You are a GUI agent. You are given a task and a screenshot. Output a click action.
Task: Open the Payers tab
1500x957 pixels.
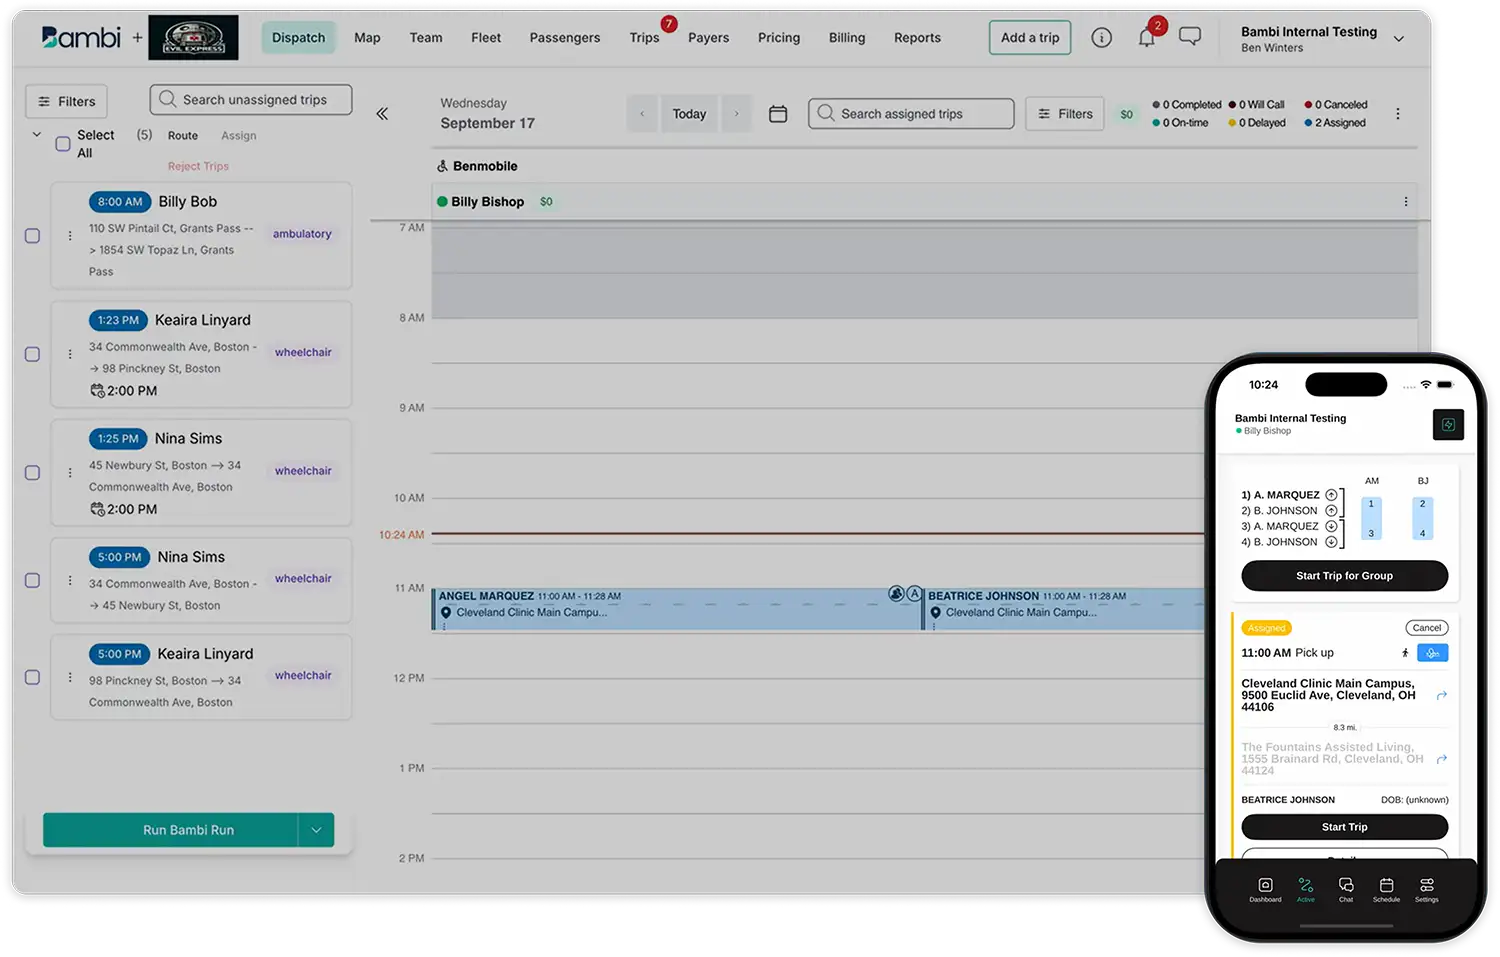709,38
